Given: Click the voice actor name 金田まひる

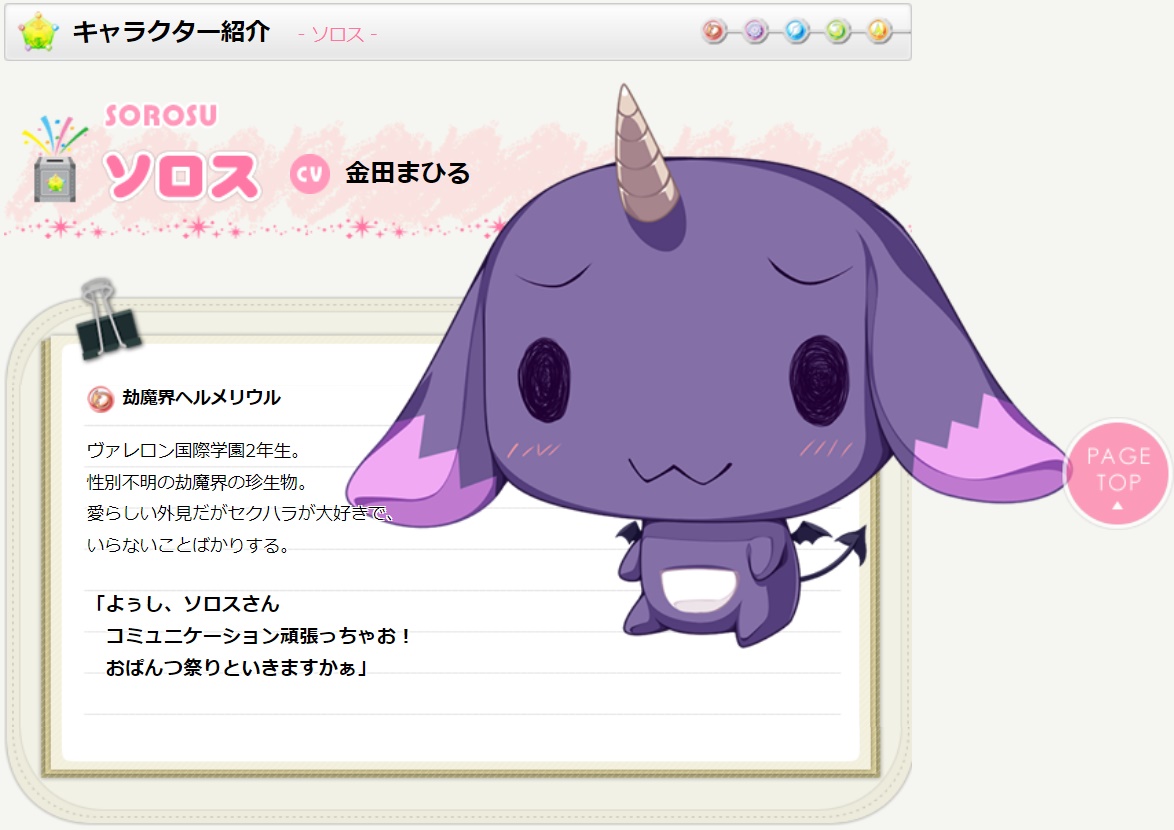Looking at the screenshot, I should [407, 173].
